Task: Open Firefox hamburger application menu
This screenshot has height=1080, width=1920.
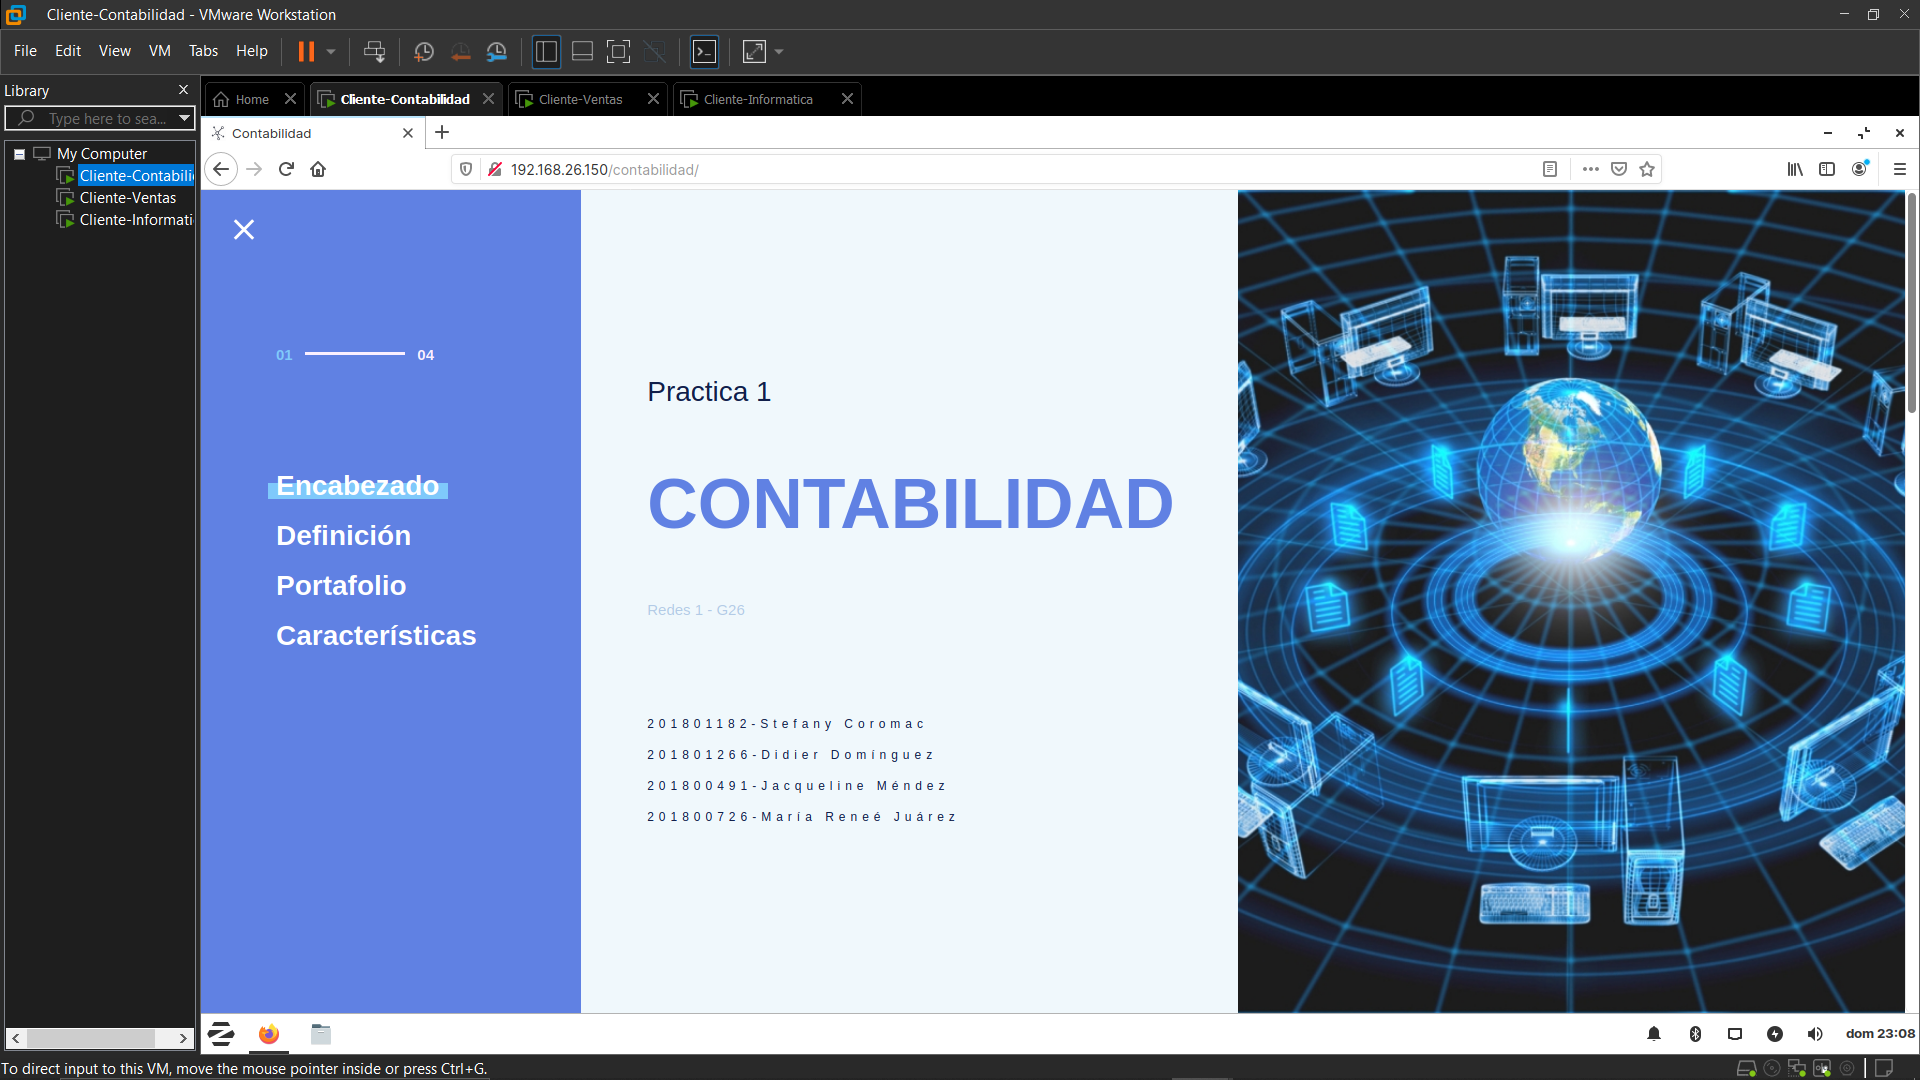Action: click(1899, 169)
